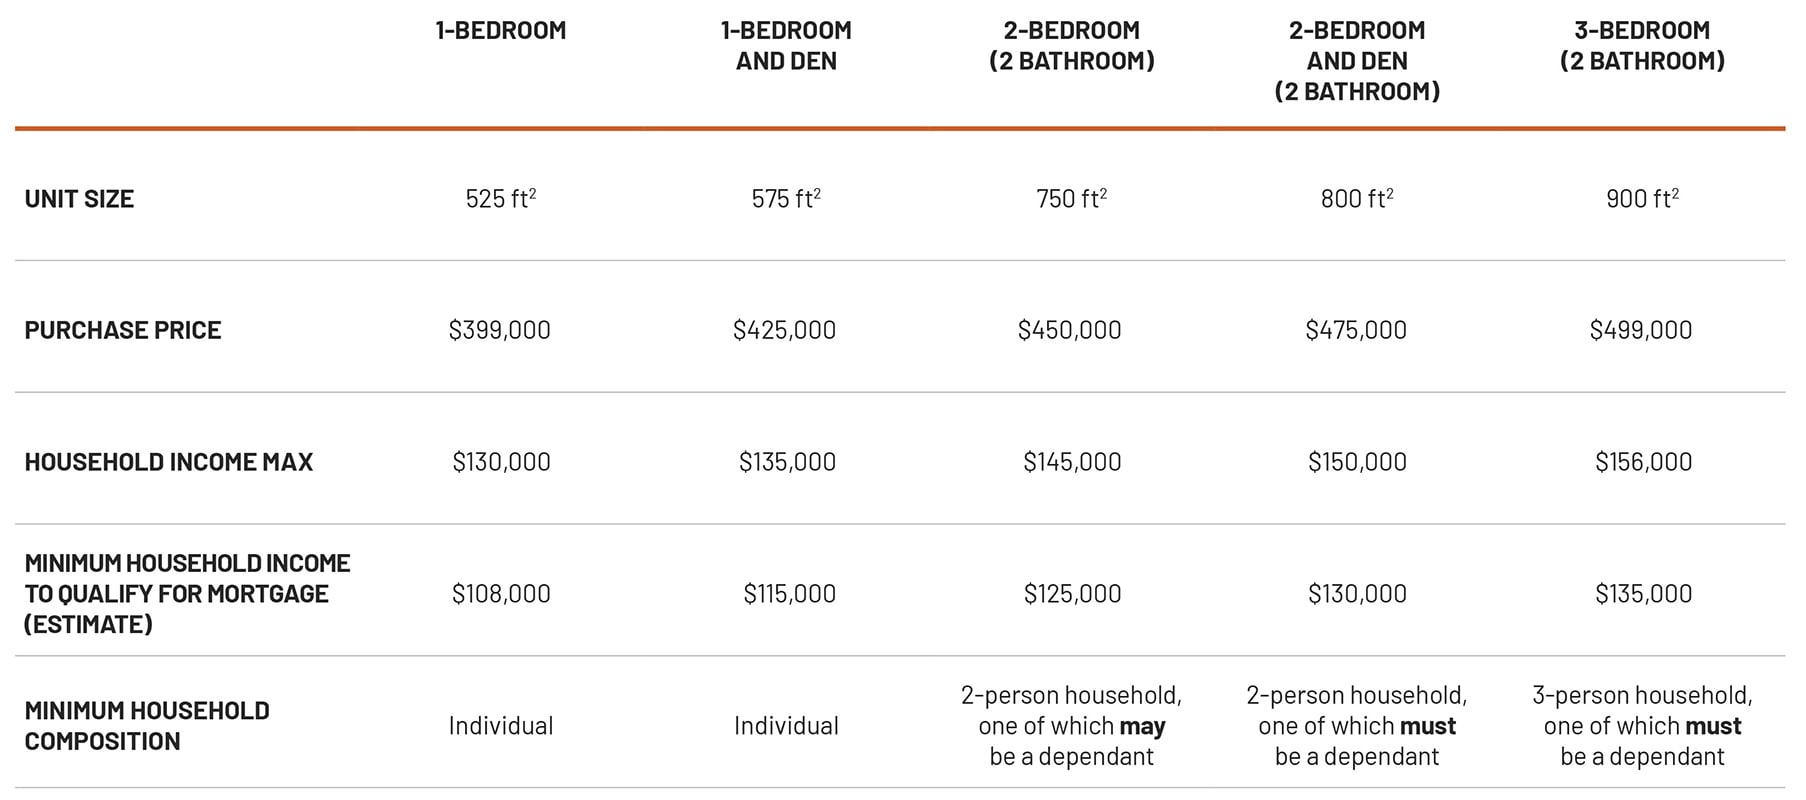Select the 900 ft² unit size value

[1642, 199]
